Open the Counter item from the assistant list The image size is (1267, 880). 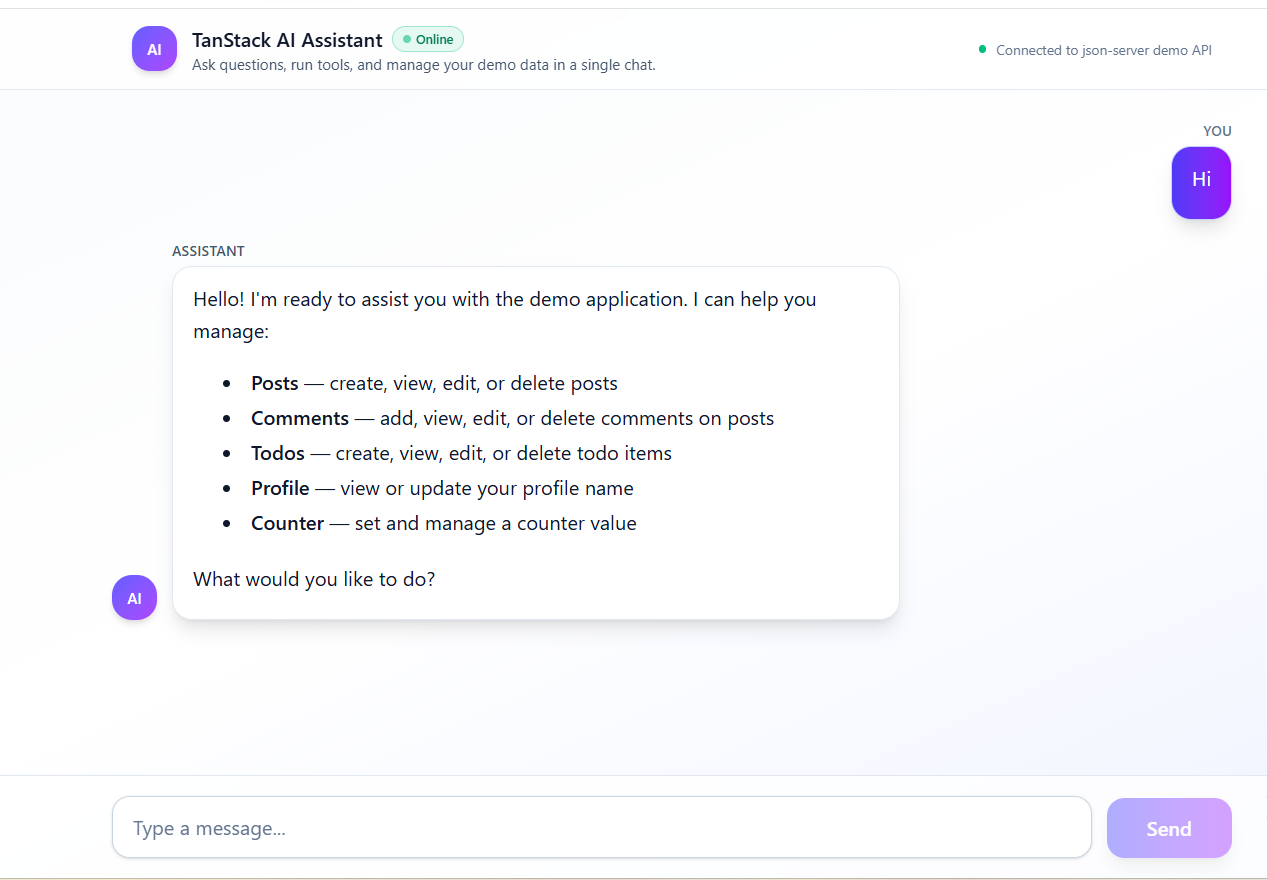tap(288, 523)
